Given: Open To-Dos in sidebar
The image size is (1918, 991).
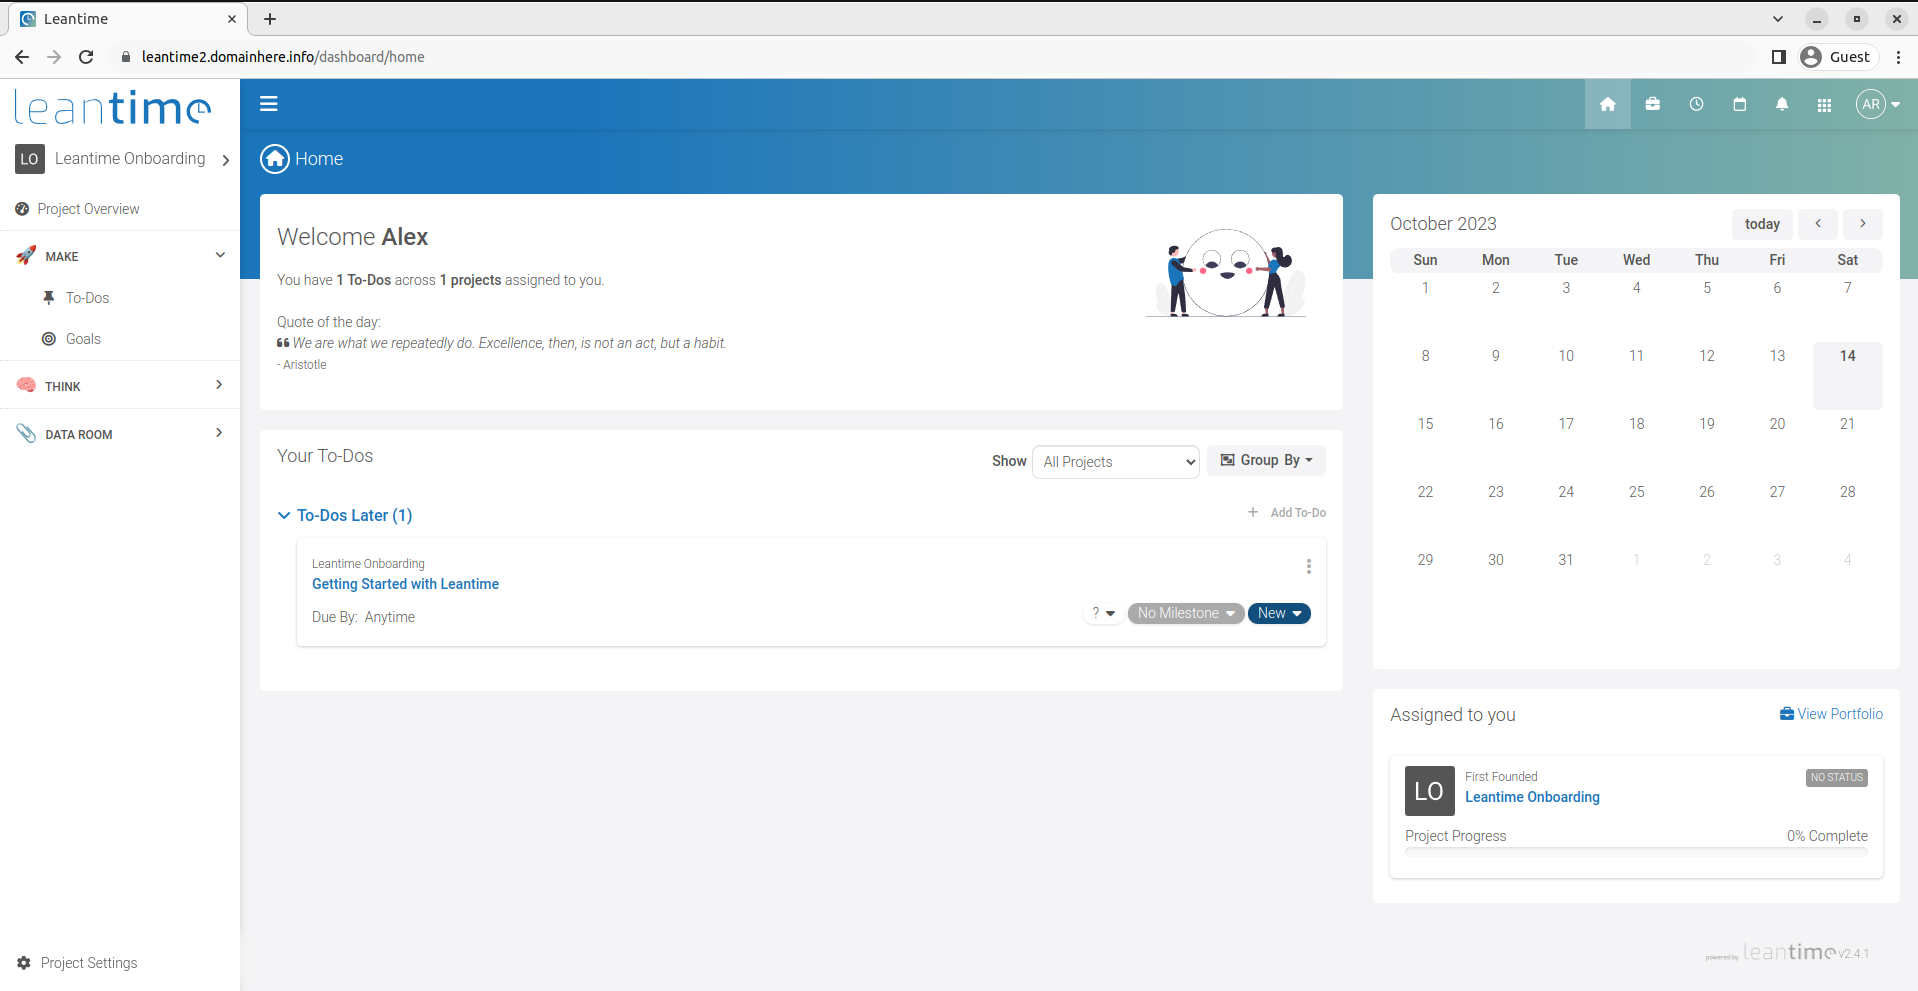Looking at the screenshot, I should tap(87, 298).
